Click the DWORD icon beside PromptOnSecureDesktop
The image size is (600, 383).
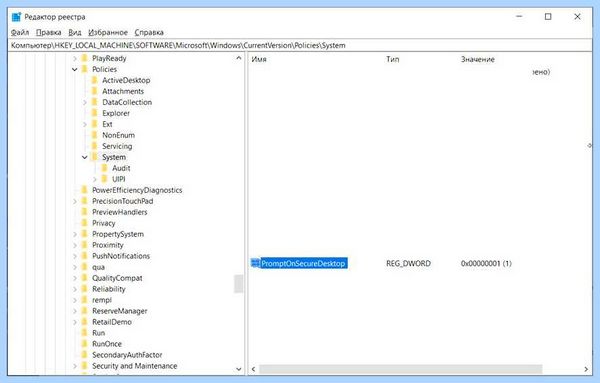pos(255,263)
